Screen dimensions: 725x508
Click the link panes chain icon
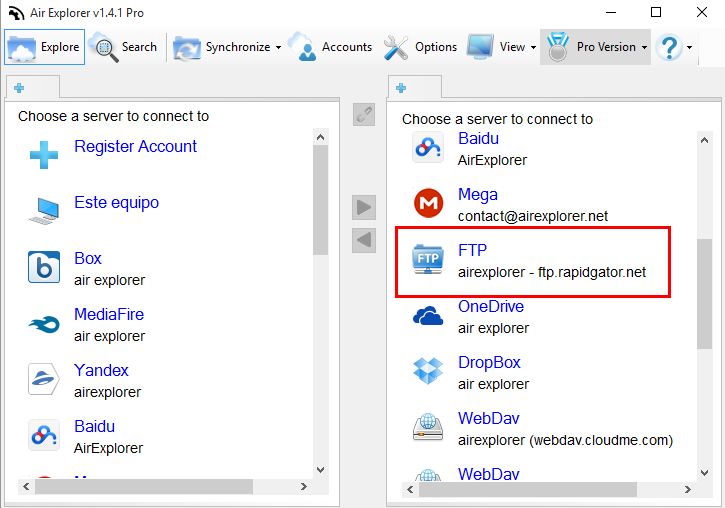click(364, 114)
